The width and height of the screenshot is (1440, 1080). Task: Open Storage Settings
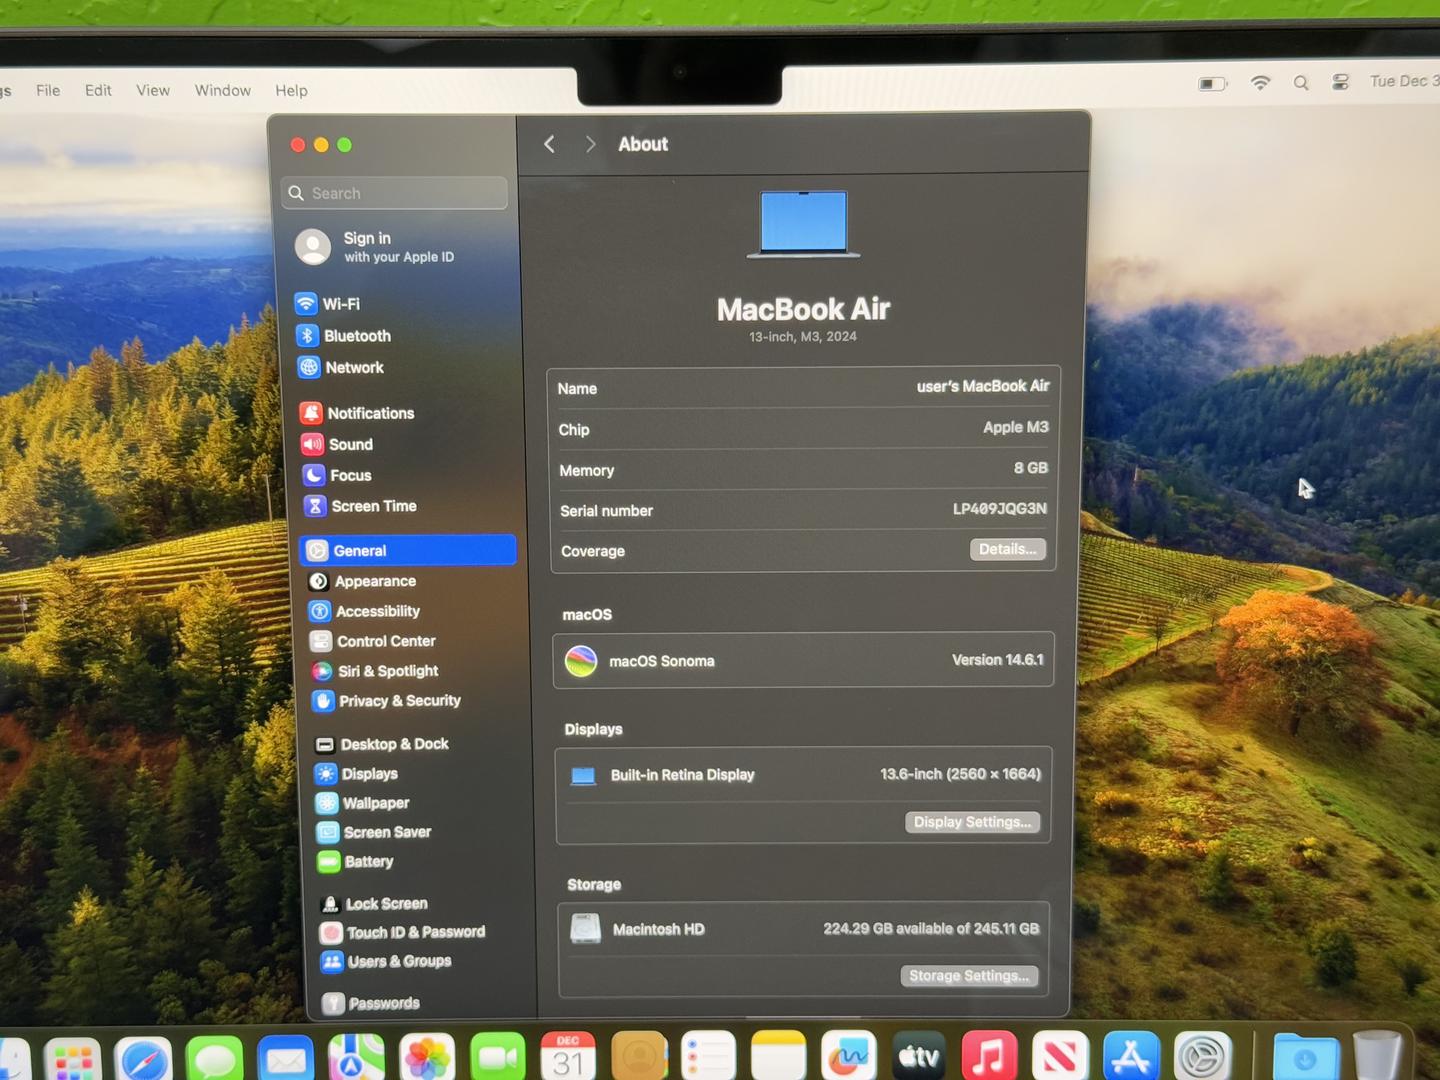[x=969, y=976]
